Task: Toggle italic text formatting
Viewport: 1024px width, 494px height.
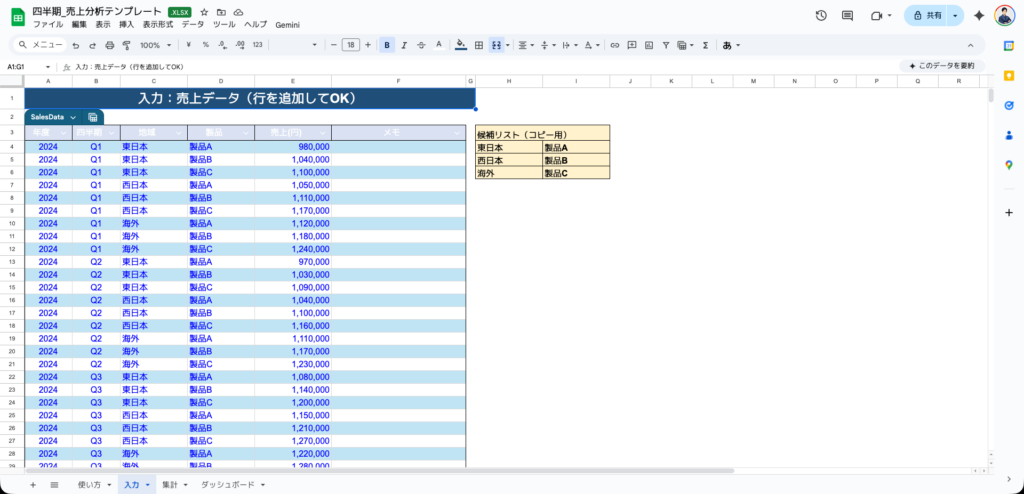Action: click(404, 45)
